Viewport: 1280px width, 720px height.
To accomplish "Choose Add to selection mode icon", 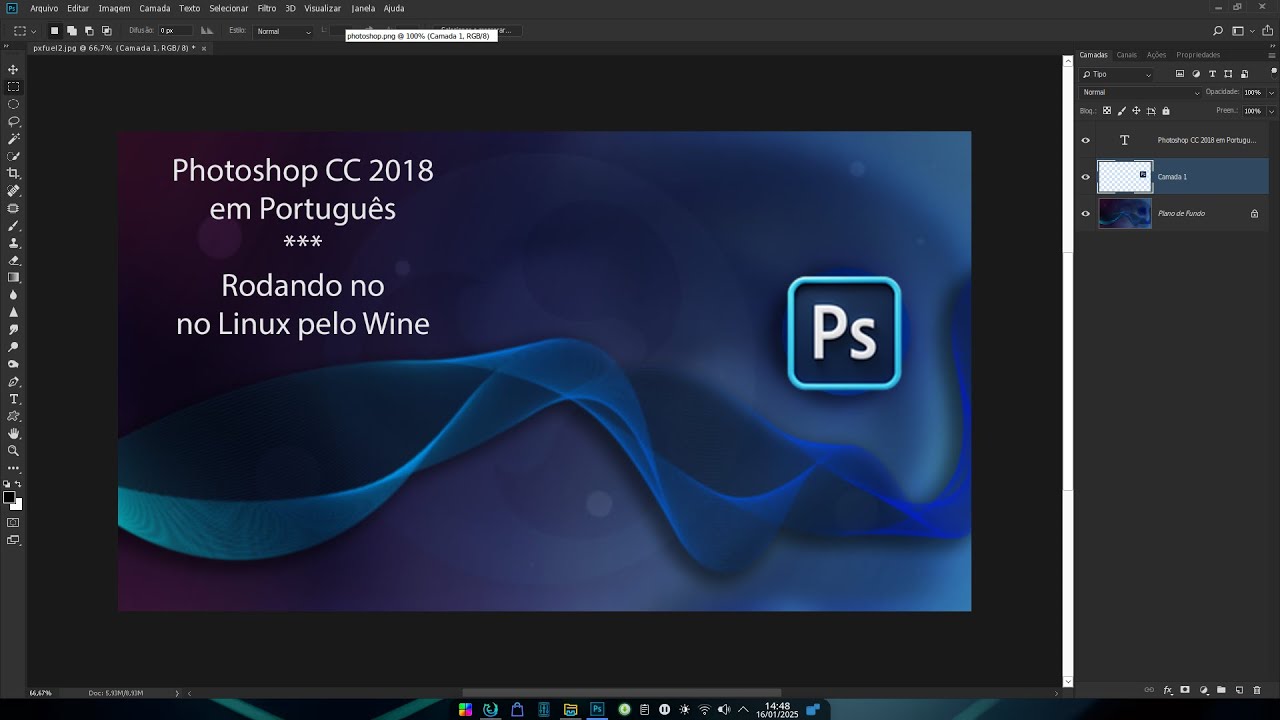I will point(72,31).
